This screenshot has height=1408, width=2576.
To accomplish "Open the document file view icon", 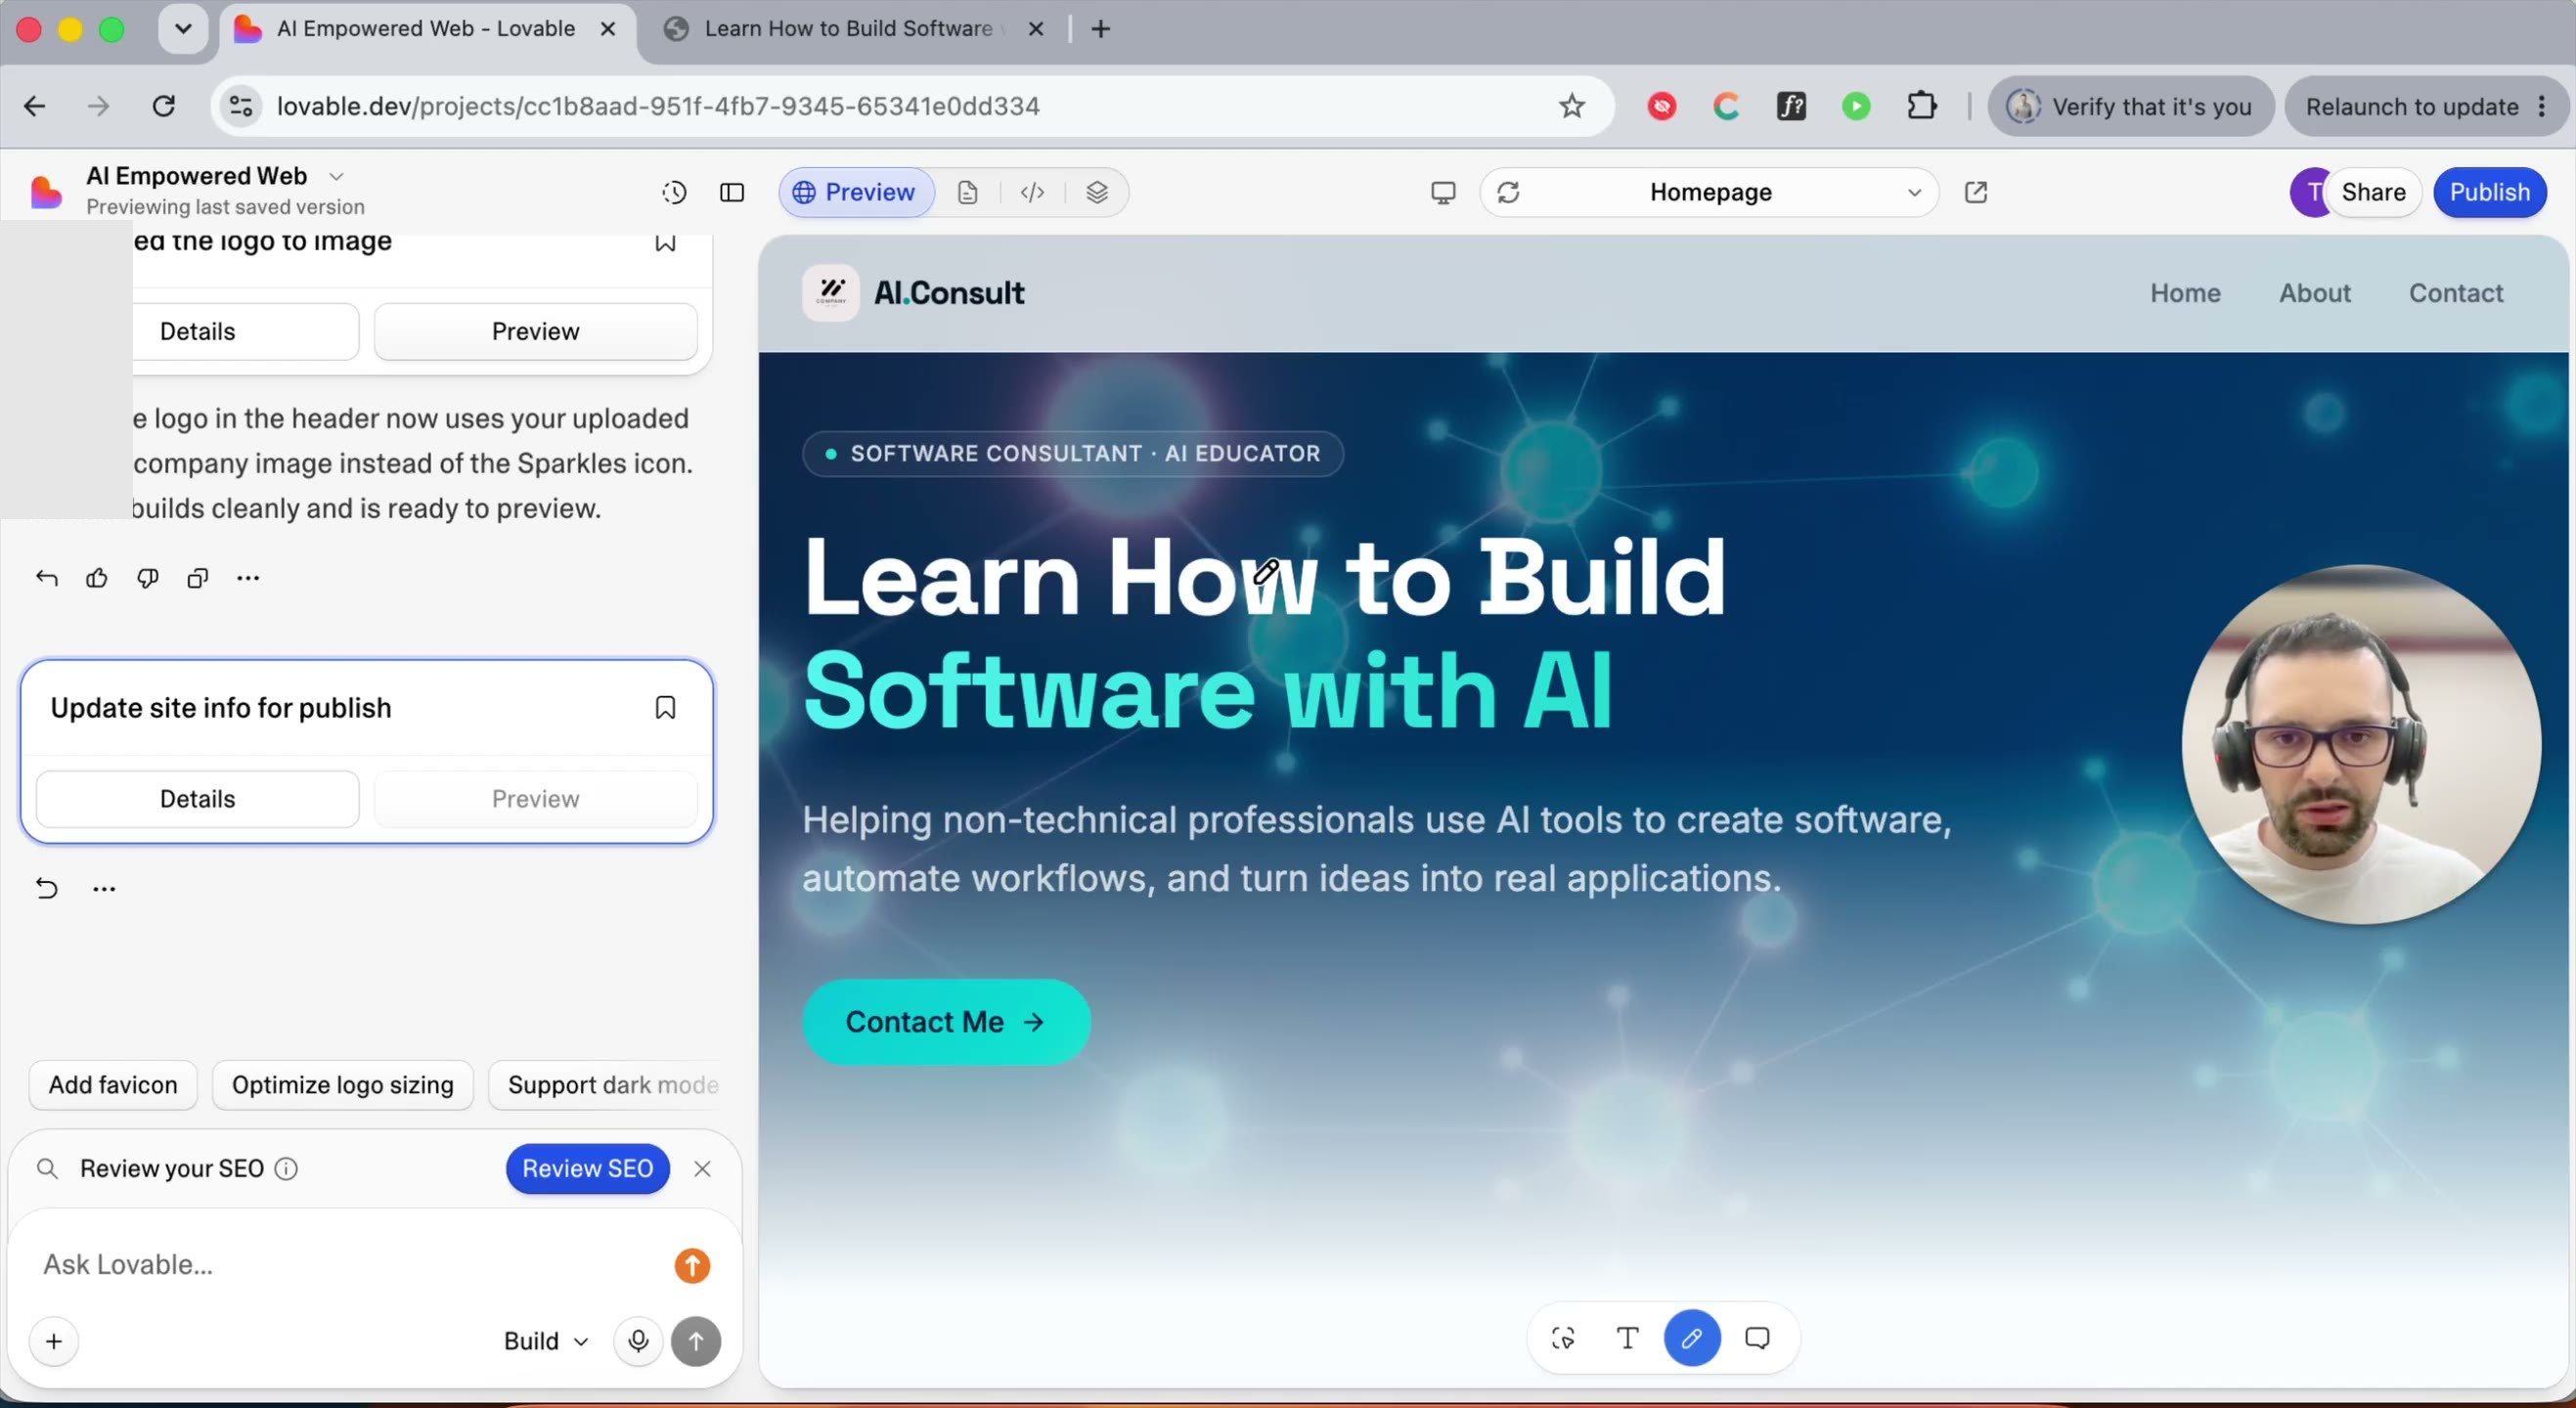I will [x=967, y=192].
